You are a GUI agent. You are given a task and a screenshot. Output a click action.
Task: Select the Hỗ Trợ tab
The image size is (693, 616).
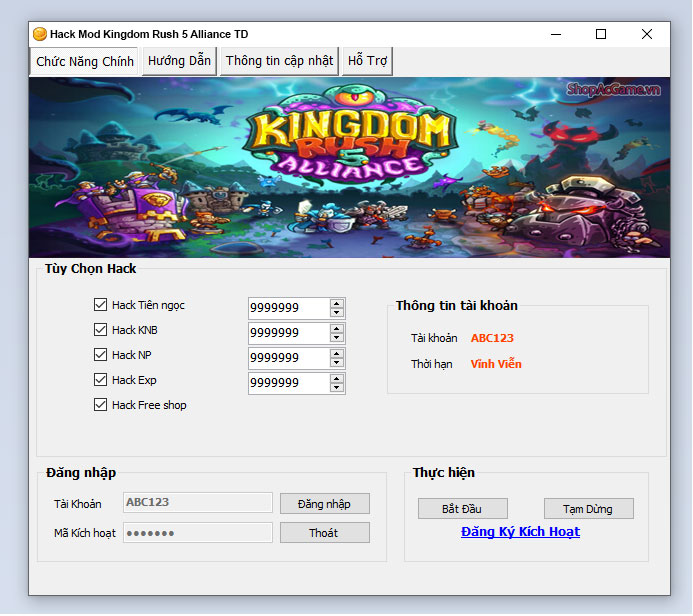pos(367,61)
